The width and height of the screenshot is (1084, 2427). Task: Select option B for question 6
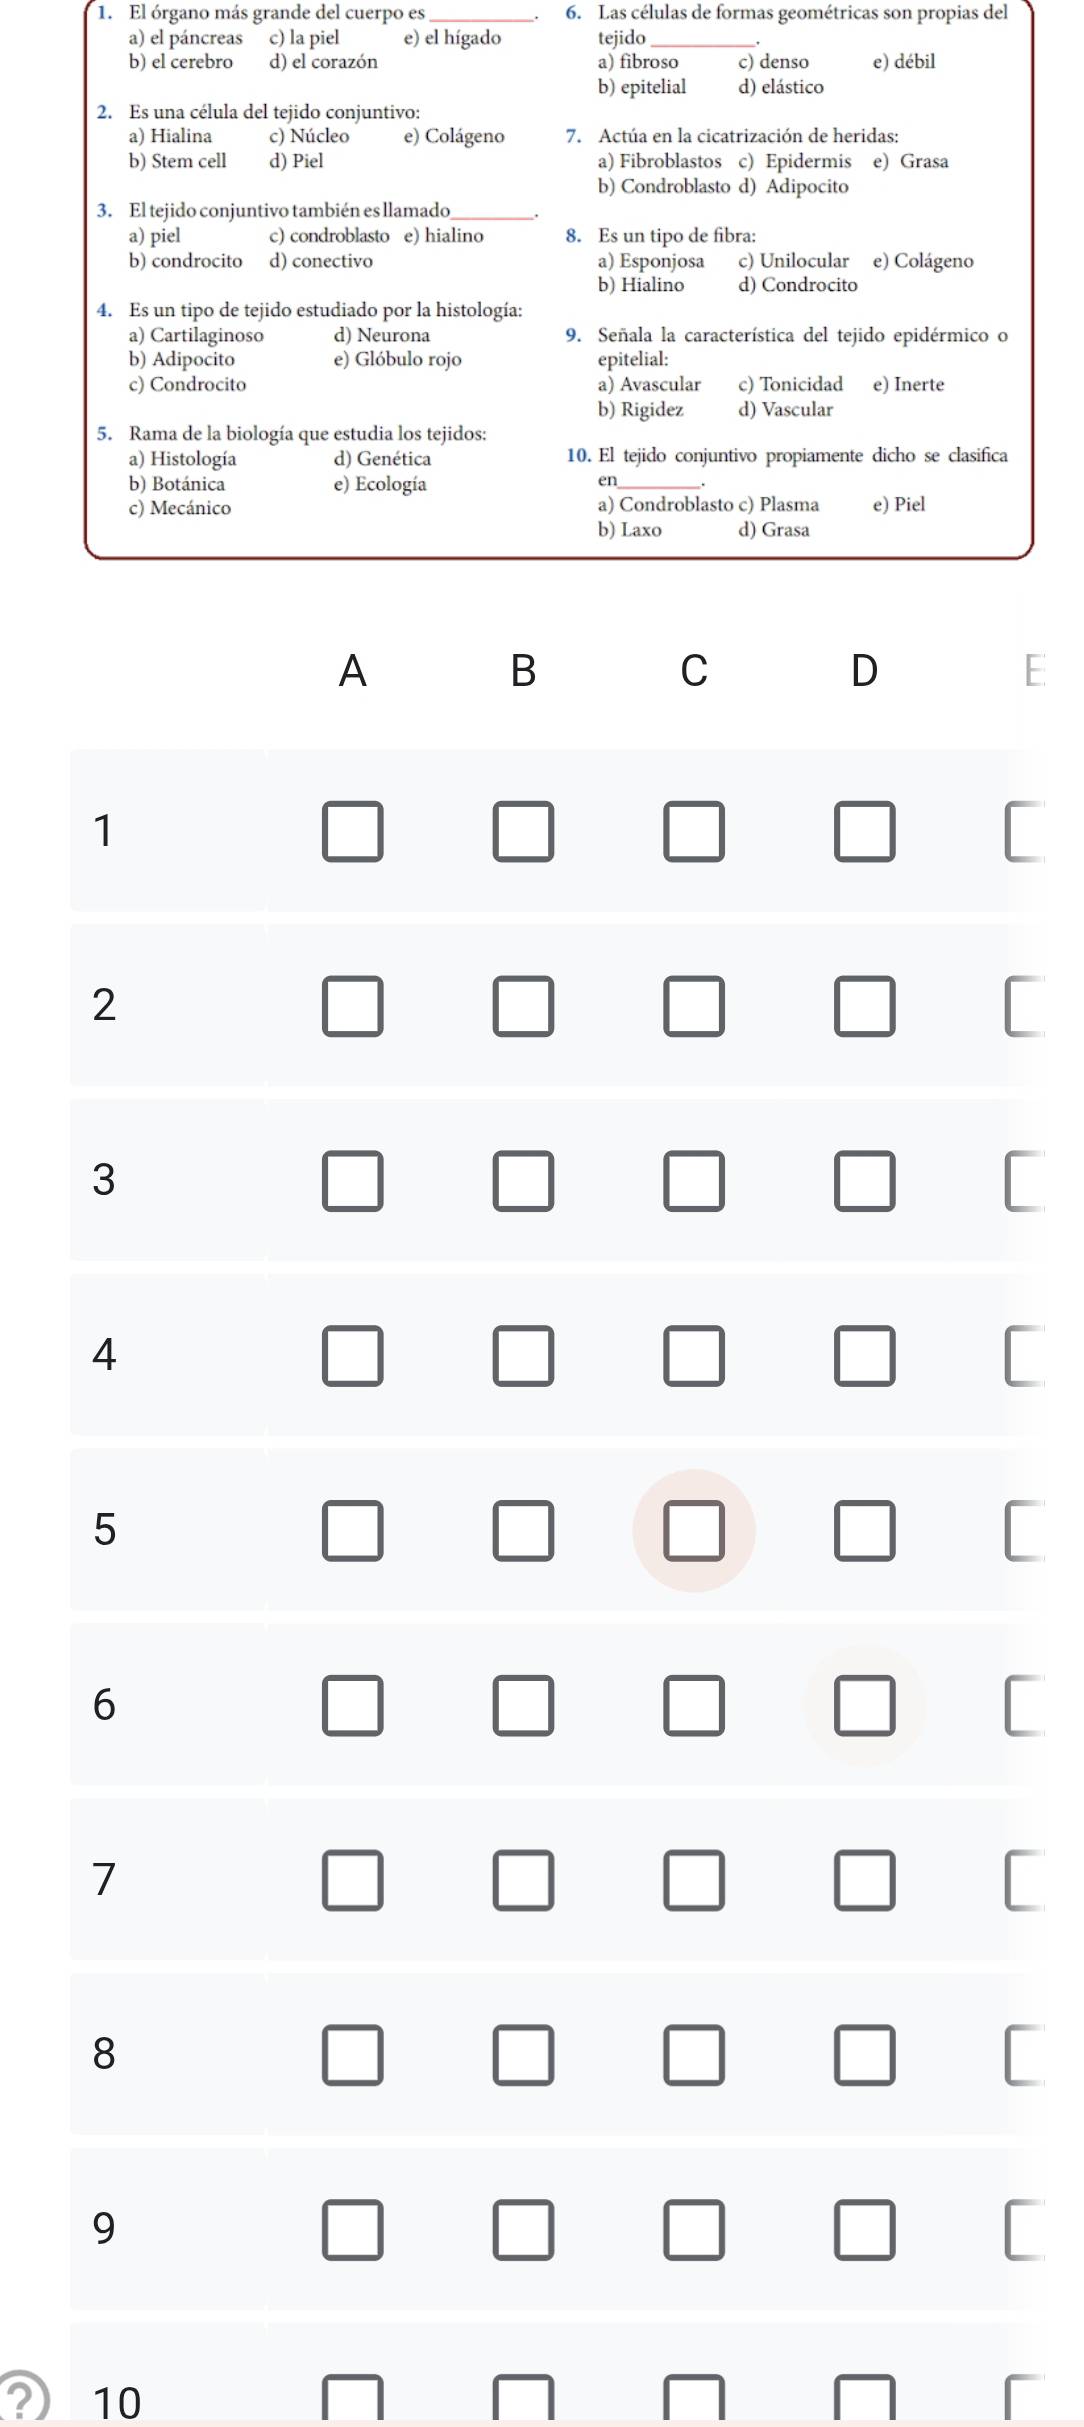click(523, 1705)
